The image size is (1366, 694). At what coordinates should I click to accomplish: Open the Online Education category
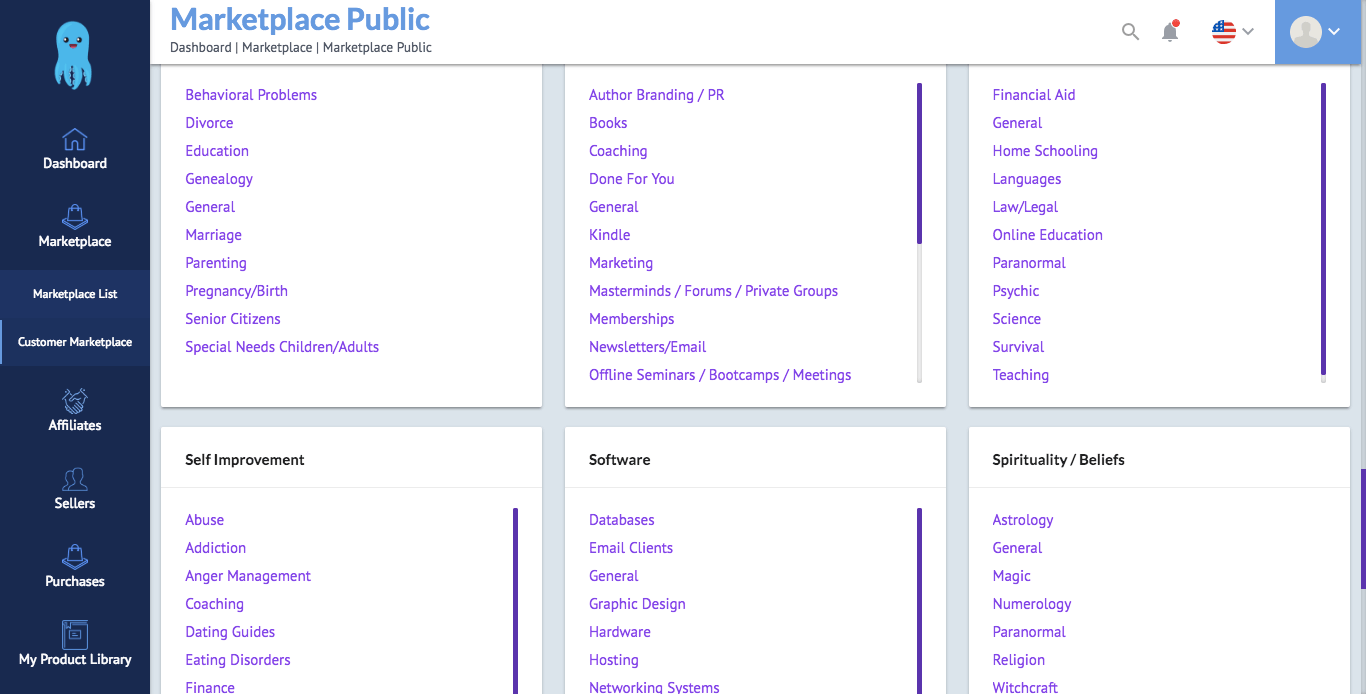tap(1048, 235)
